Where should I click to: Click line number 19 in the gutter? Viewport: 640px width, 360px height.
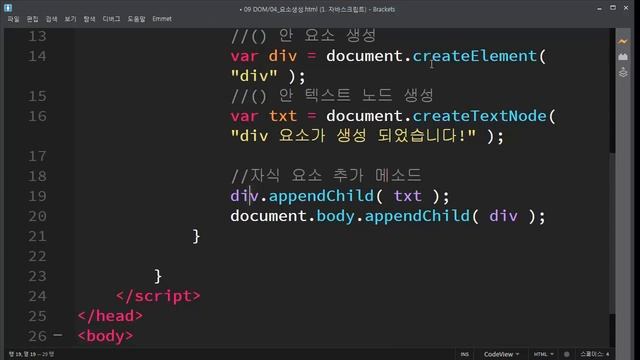[x=37, y=196]
